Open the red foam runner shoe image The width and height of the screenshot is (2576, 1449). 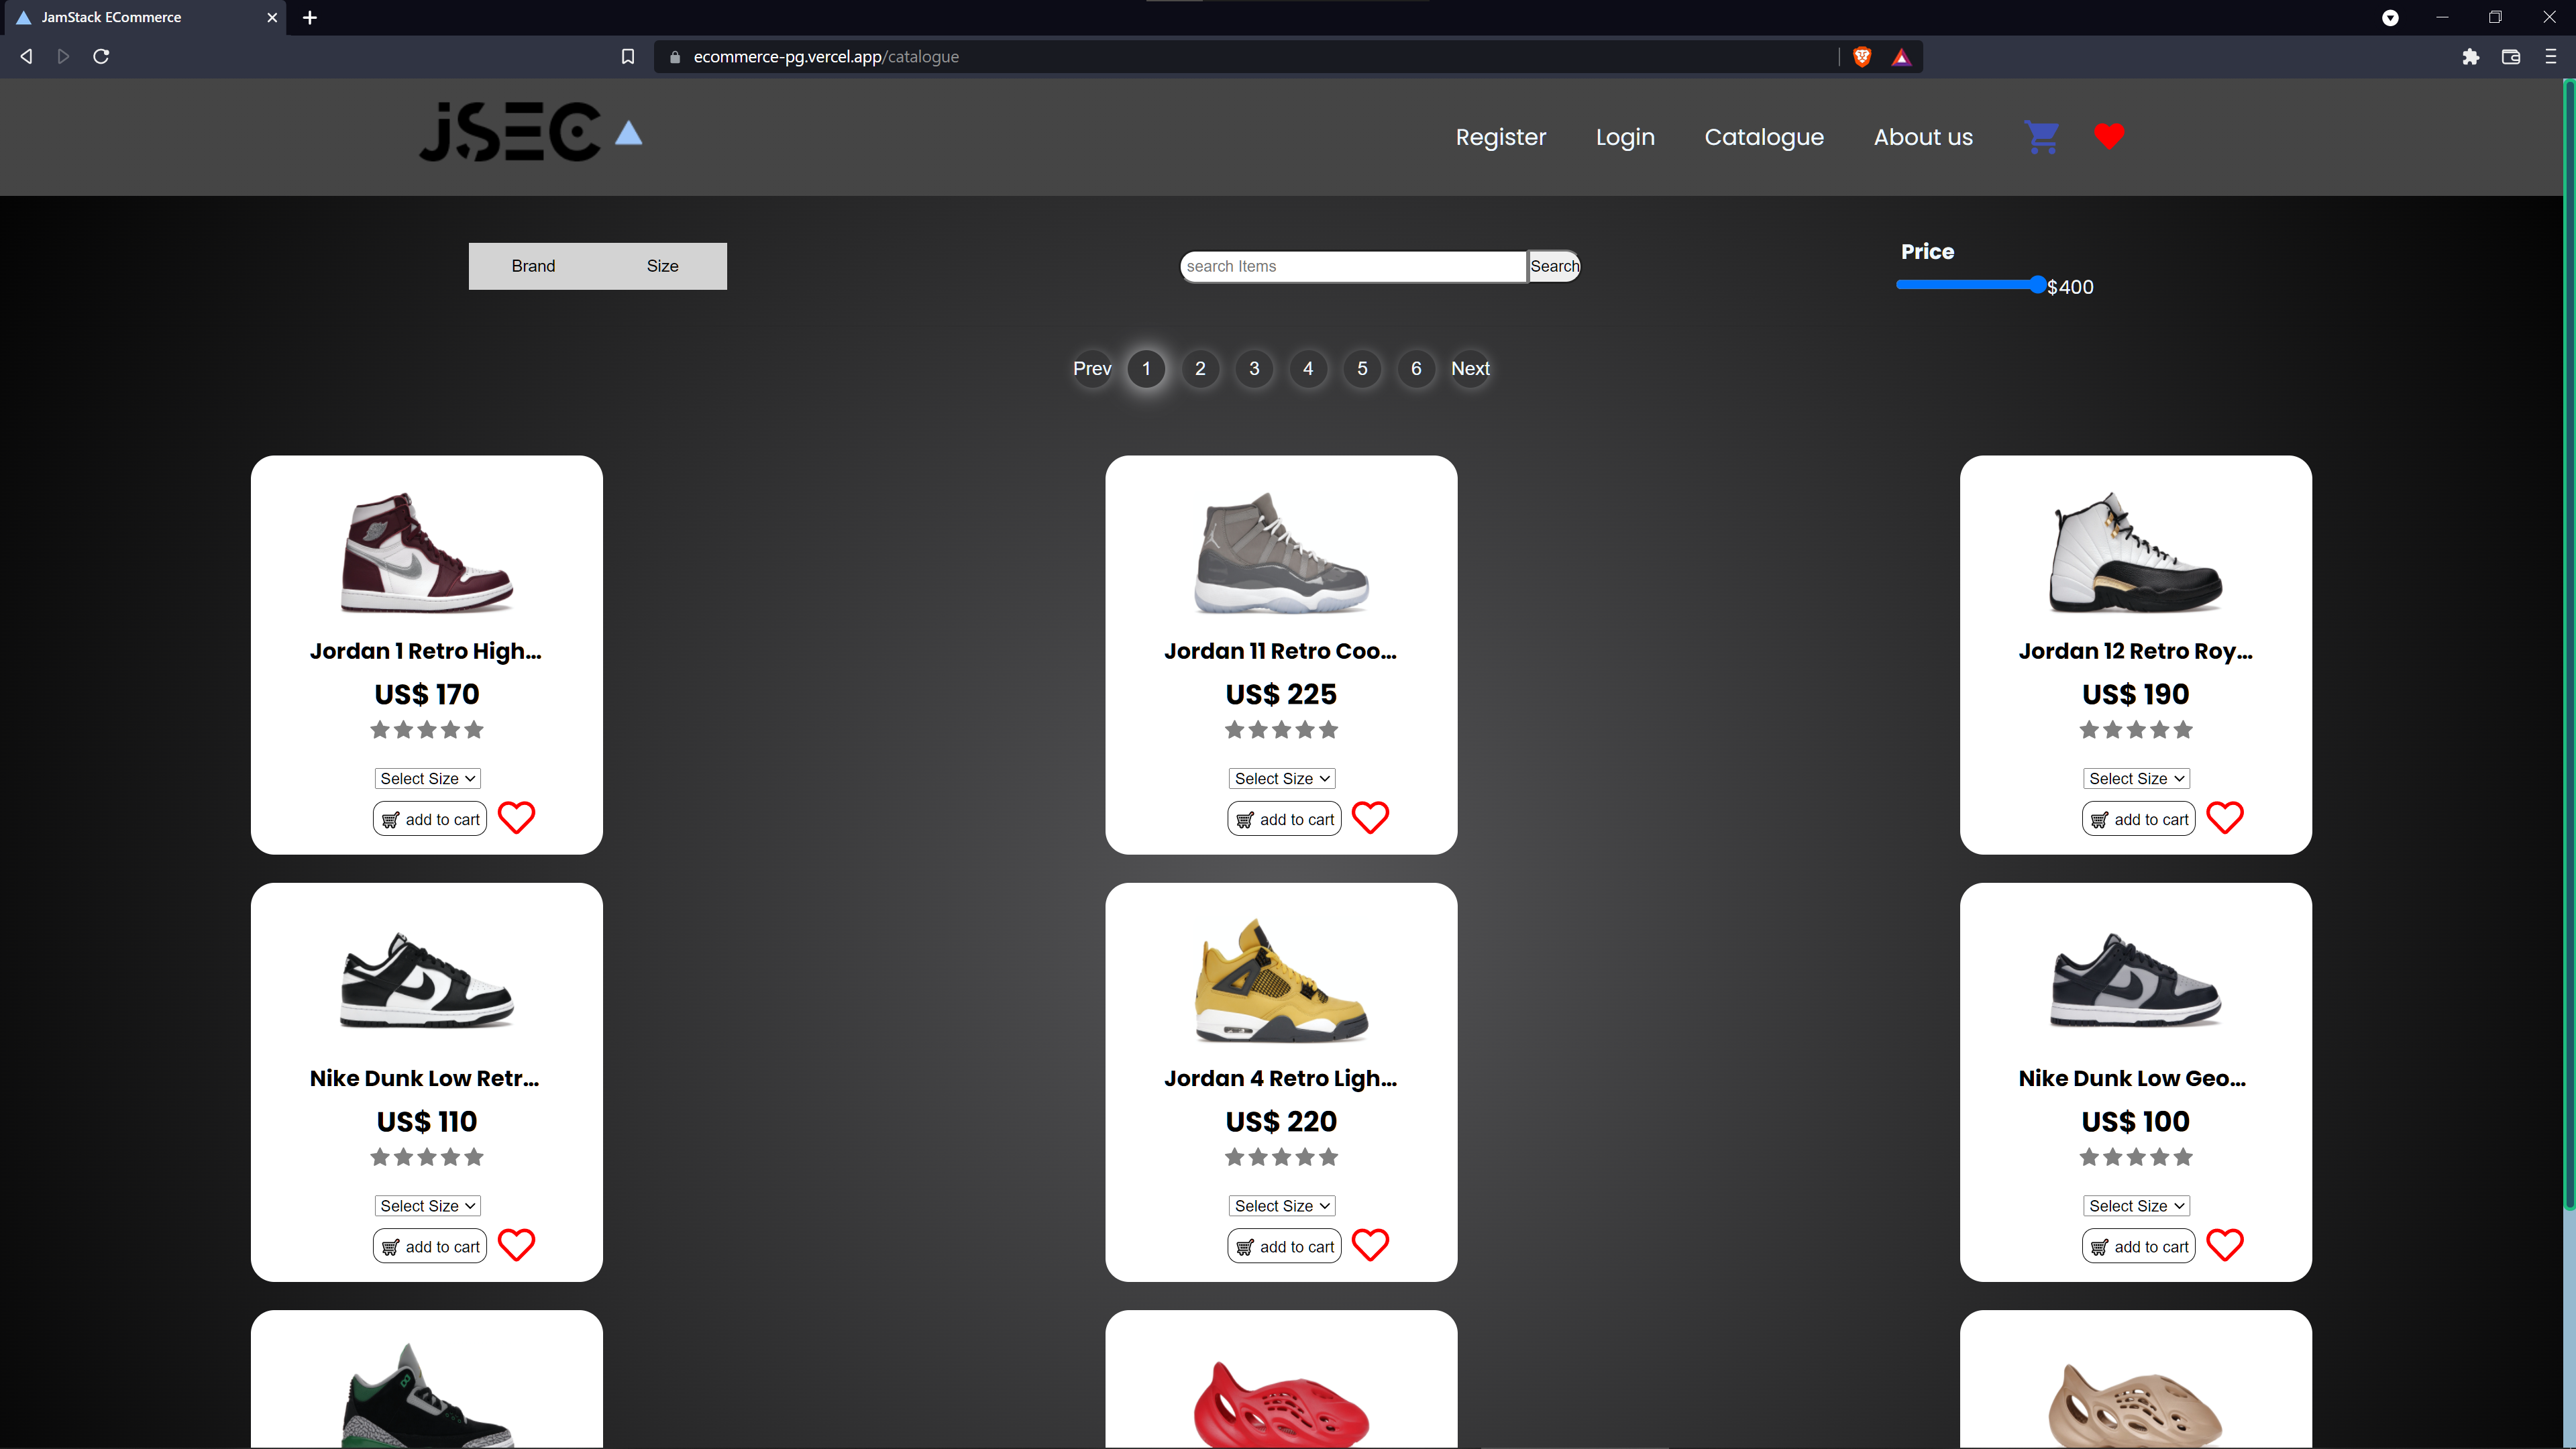1282,1403
